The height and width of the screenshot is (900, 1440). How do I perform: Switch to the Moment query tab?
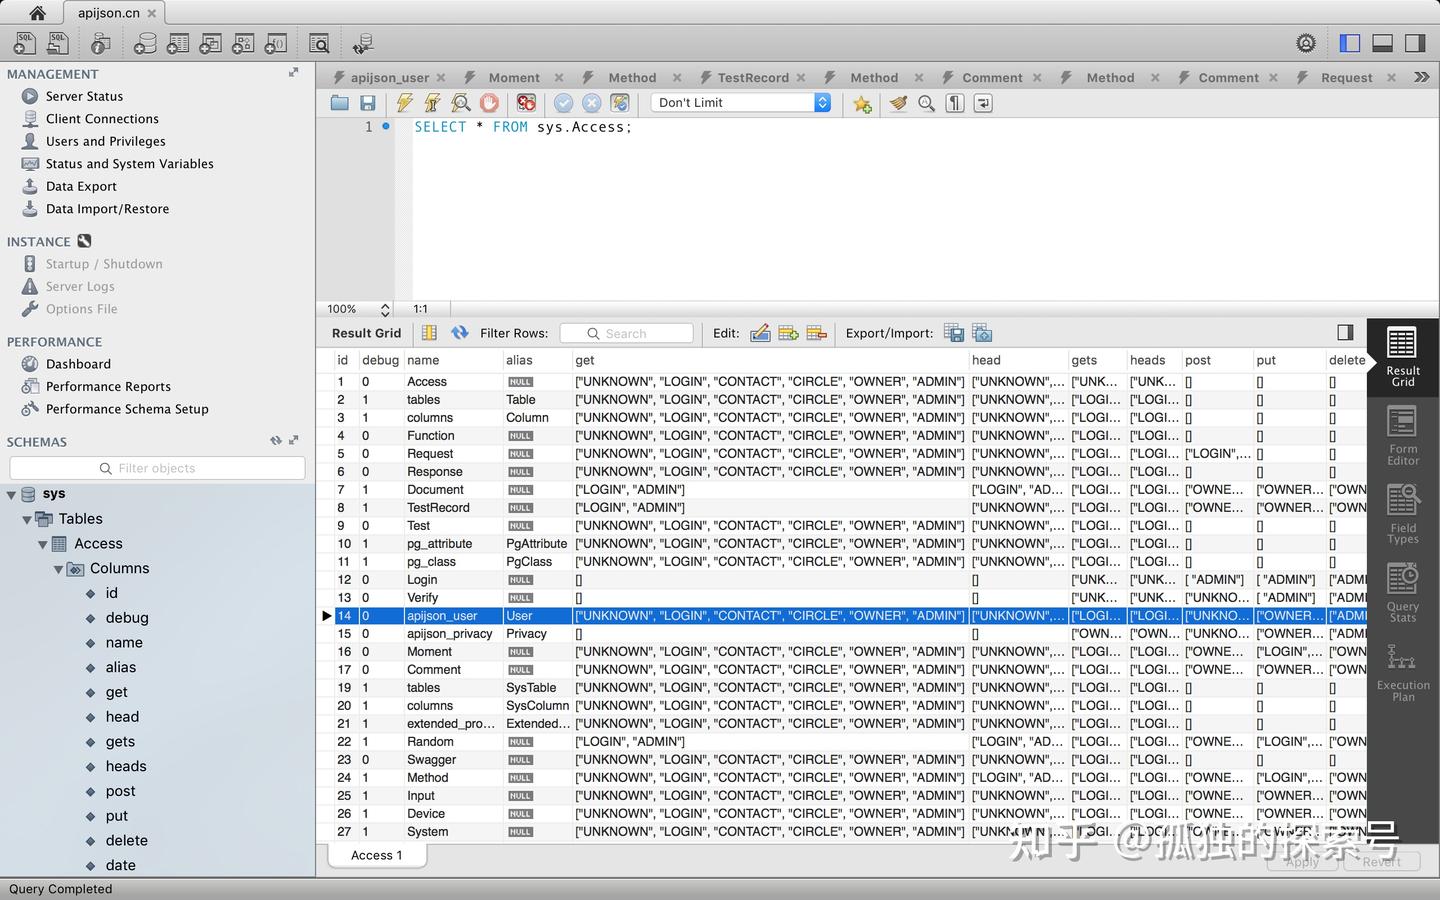tap(514, 78)
